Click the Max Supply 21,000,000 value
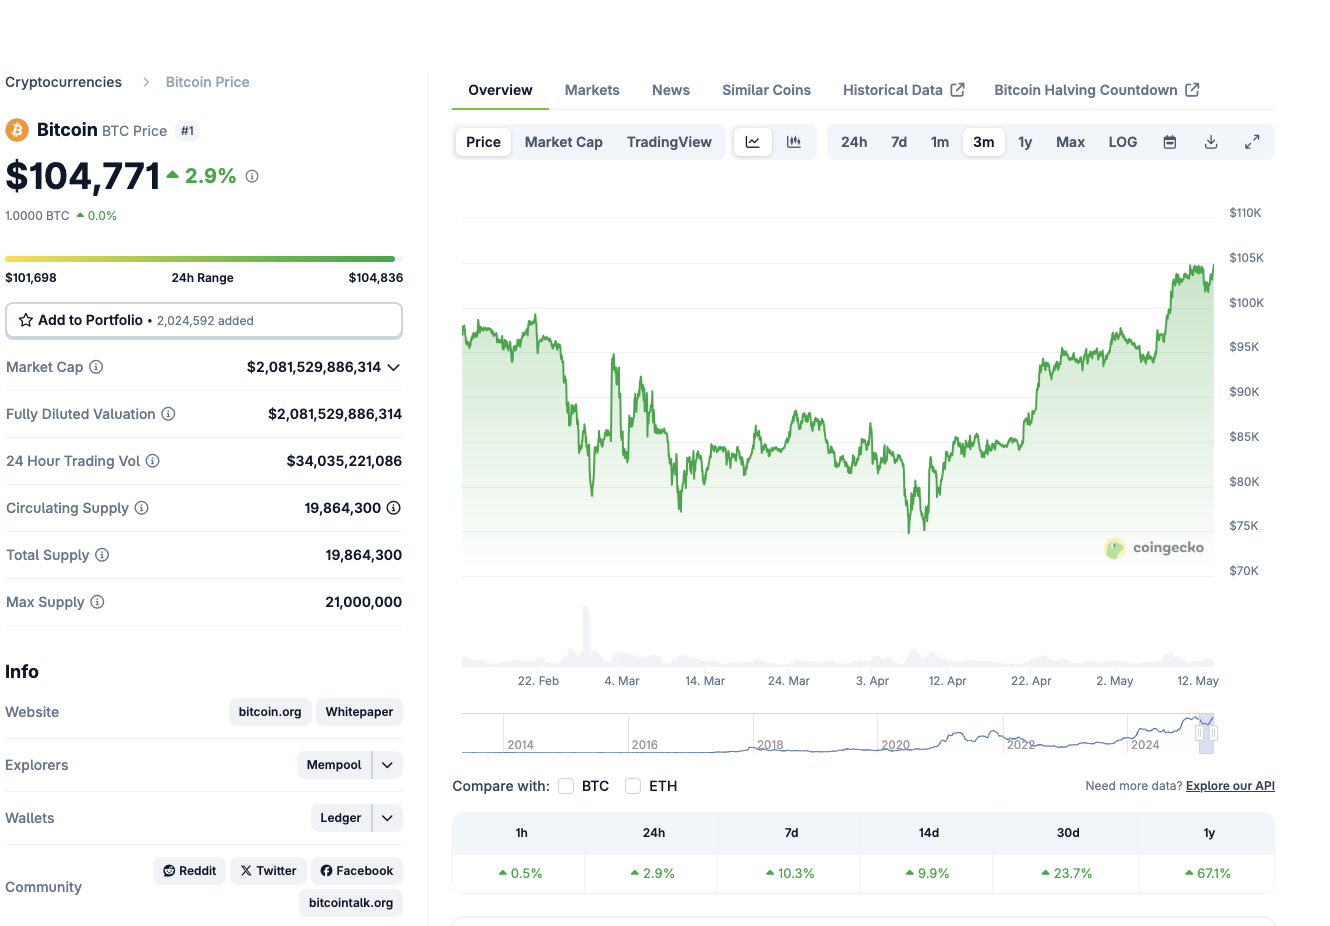The width and height of the screenshot is (1330, 926). [x=363, y=602]
